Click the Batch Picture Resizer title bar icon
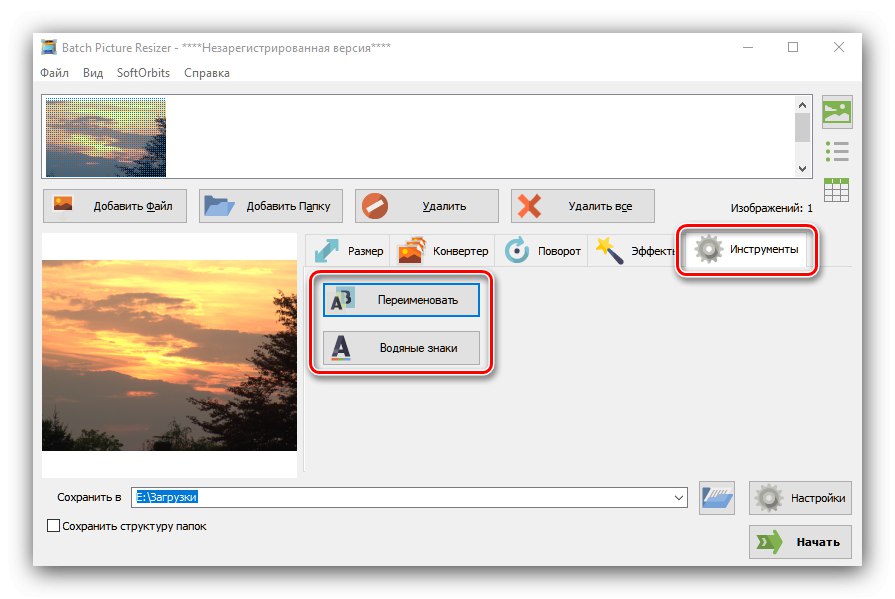 click(x=49, y=47)
